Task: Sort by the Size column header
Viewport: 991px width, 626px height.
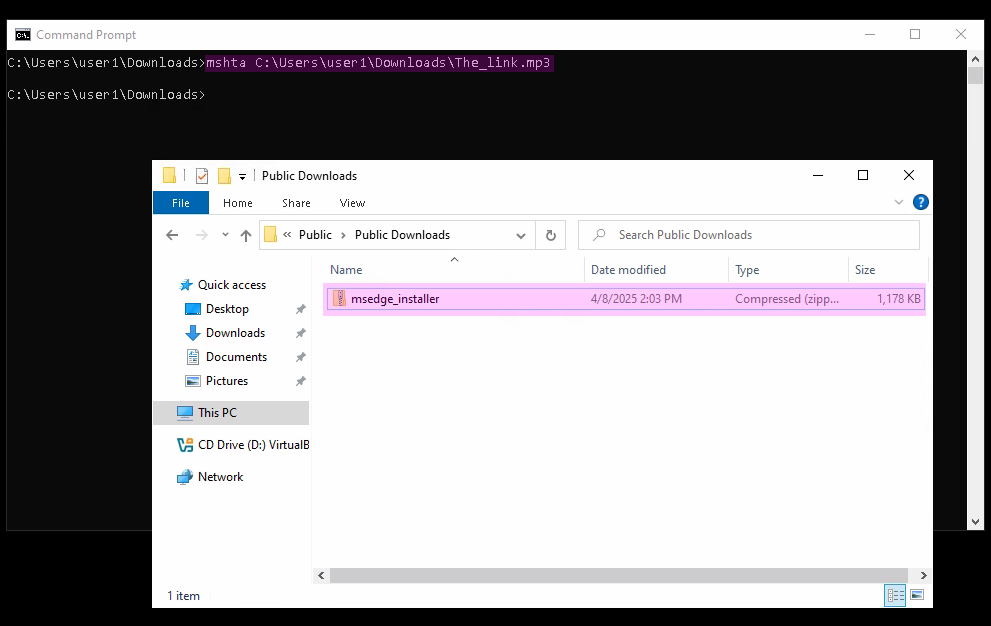Action: (865, 270)
